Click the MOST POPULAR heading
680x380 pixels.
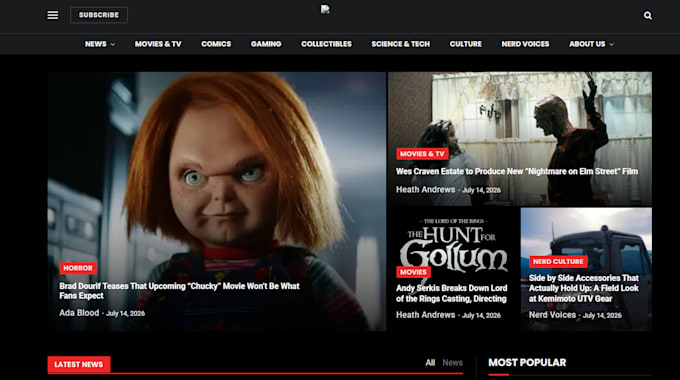click(527, 363)
